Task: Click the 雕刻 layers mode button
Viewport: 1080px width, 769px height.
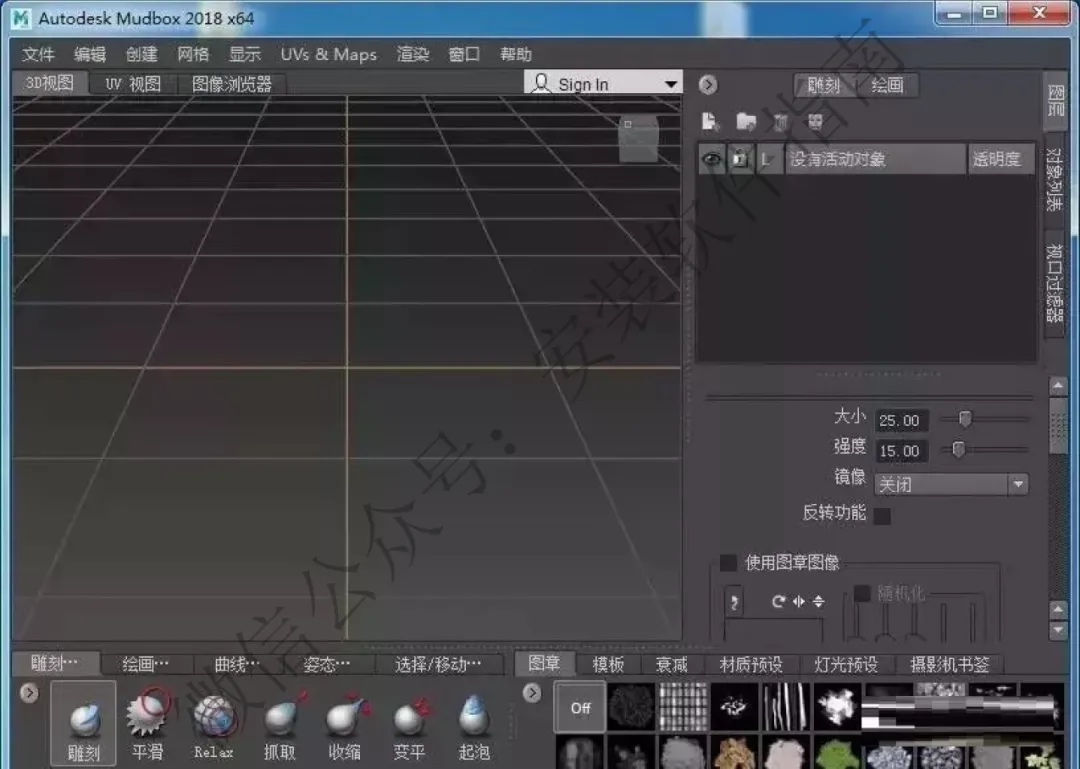Action: point(824,85)
